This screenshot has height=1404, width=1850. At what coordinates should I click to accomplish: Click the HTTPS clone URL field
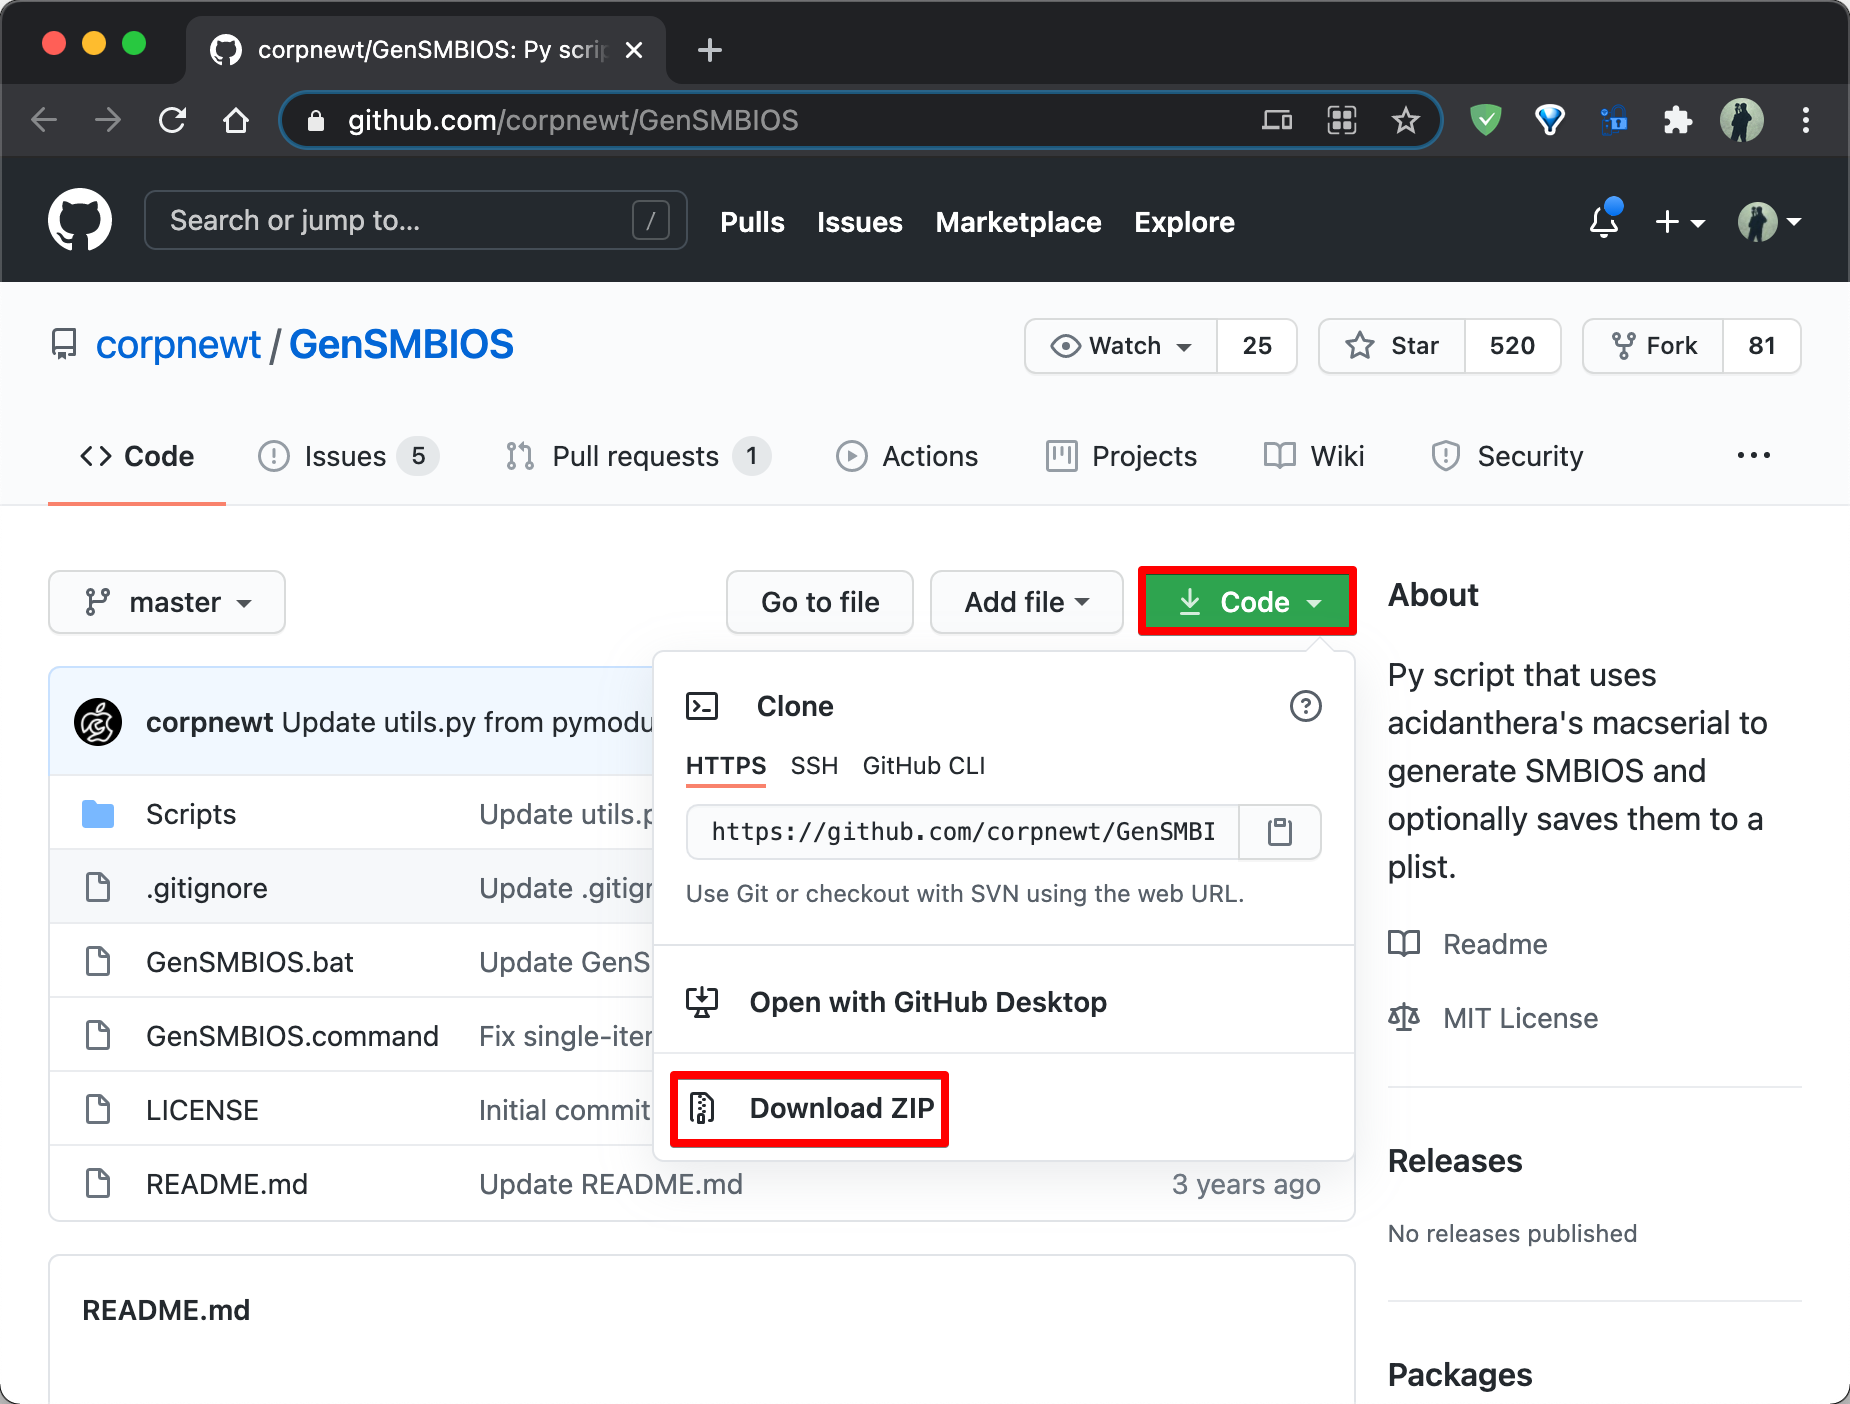[x=963, y=832]
